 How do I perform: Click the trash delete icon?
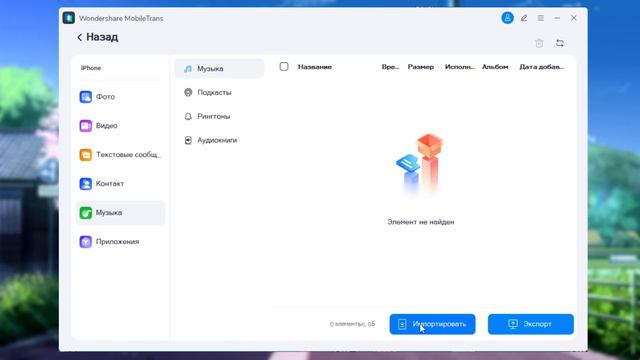click(539, 43)
